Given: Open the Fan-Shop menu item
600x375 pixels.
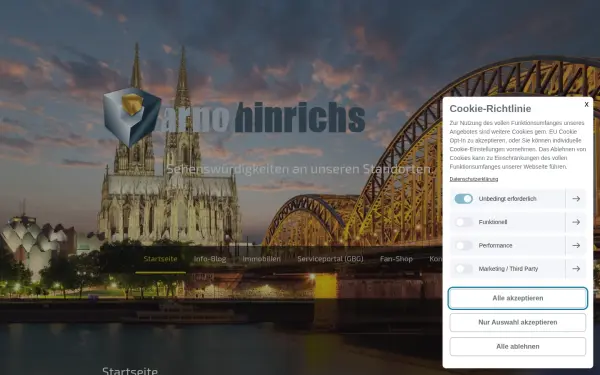Looking at the screenshot, I should [x=396, y=259].
